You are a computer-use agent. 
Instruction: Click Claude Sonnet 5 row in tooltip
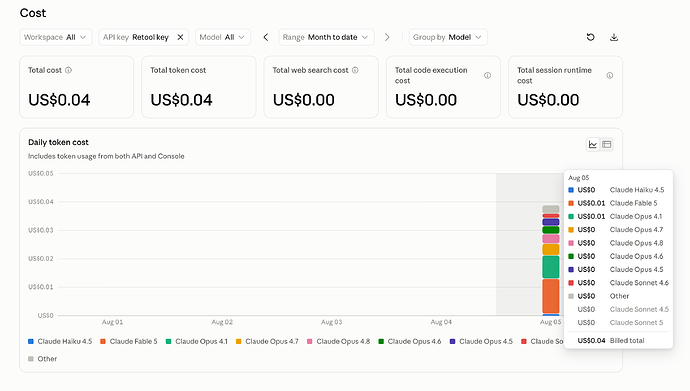(x=618, y=322)
